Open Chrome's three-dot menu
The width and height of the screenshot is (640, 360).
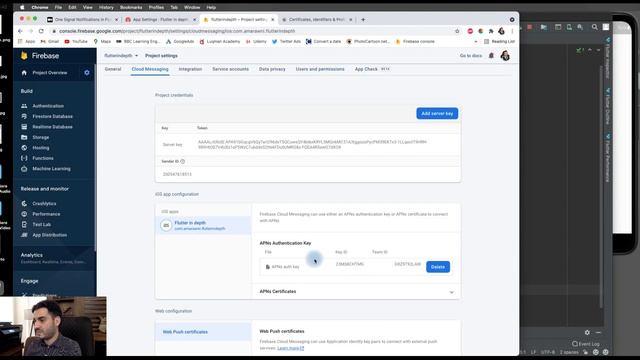pos(512,31)
